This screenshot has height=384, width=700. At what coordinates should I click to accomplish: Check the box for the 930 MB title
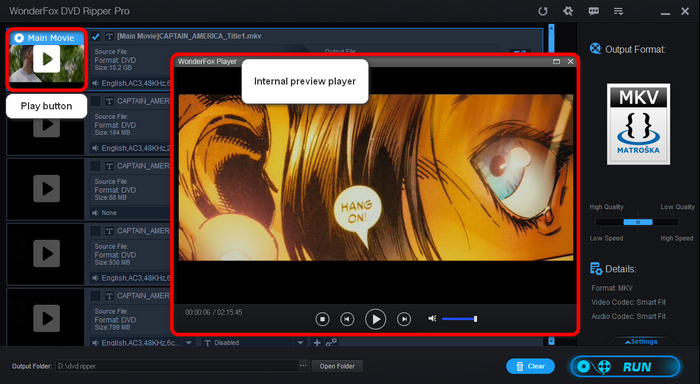click(95, 231)
